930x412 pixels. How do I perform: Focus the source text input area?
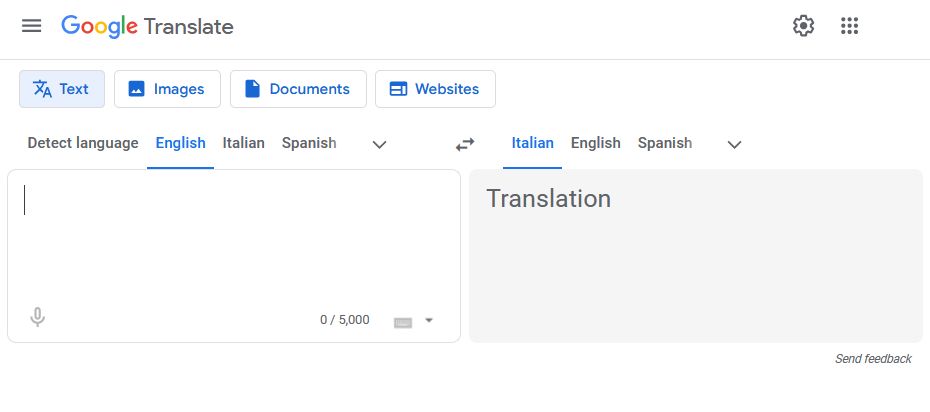(x=233, y=240)
